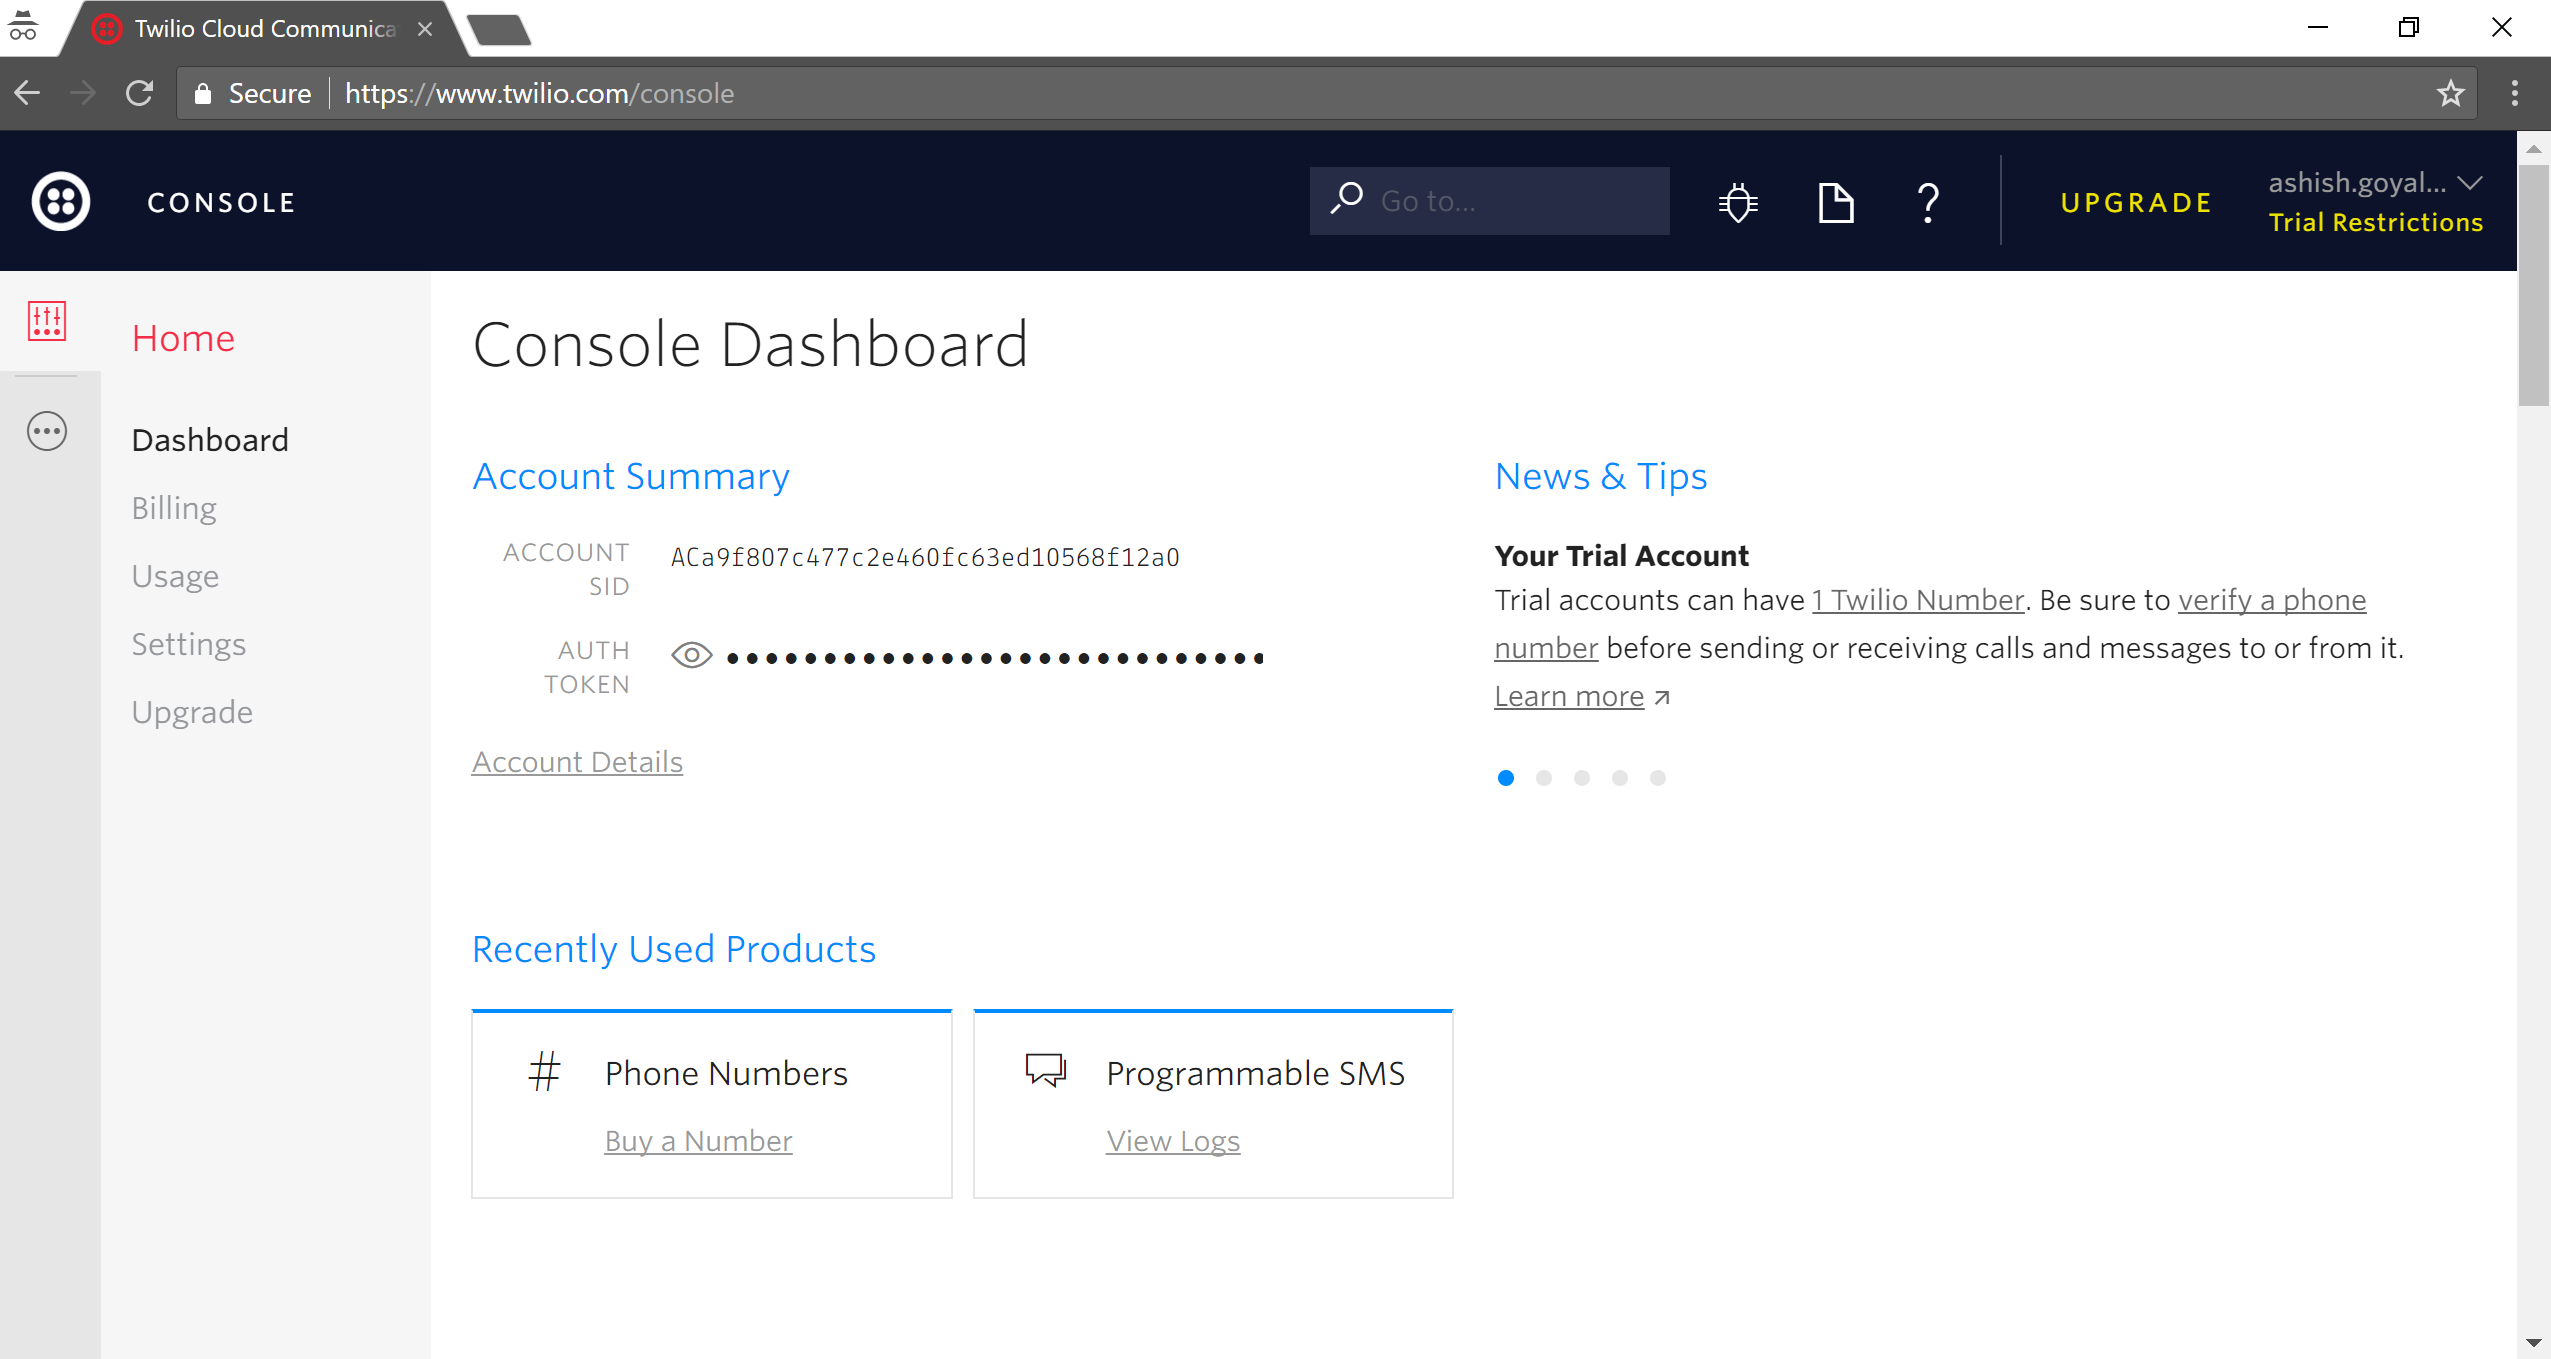The image size is (2551, 1359).
Task: Click the Twilio logo icon
Action: click(x=61, y=202)
